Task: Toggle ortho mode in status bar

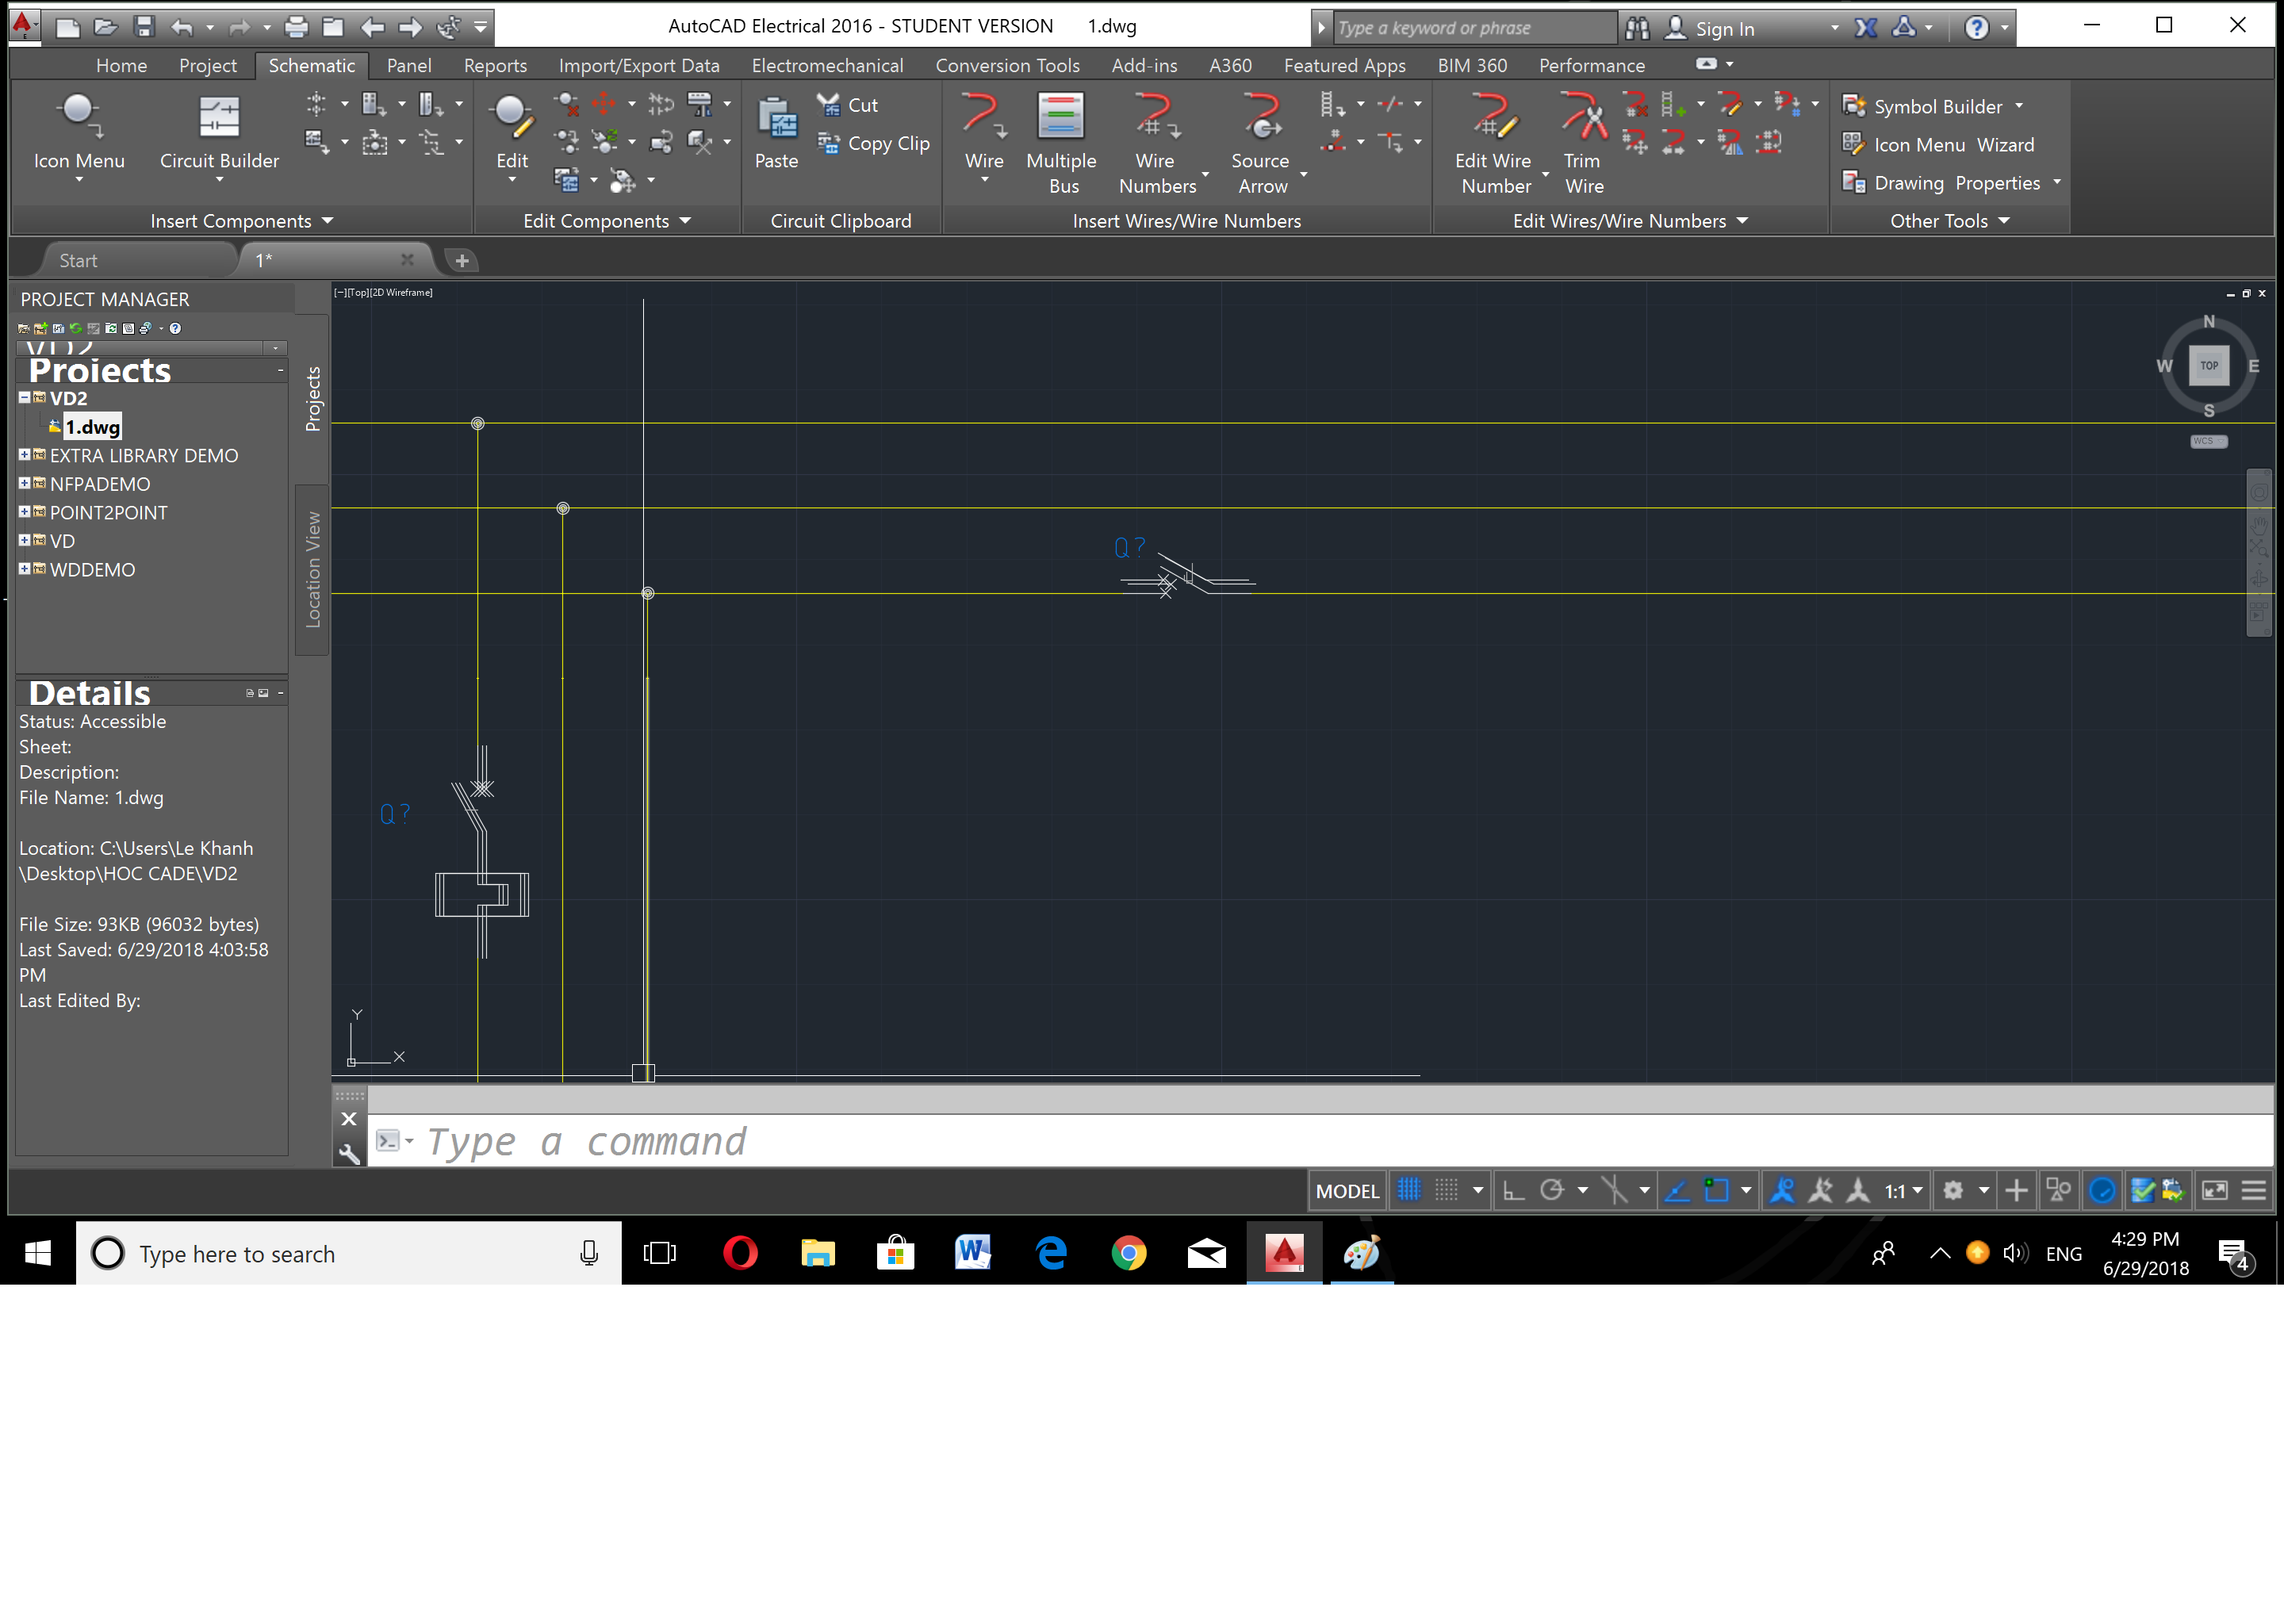Action: click(1513, 1190)
